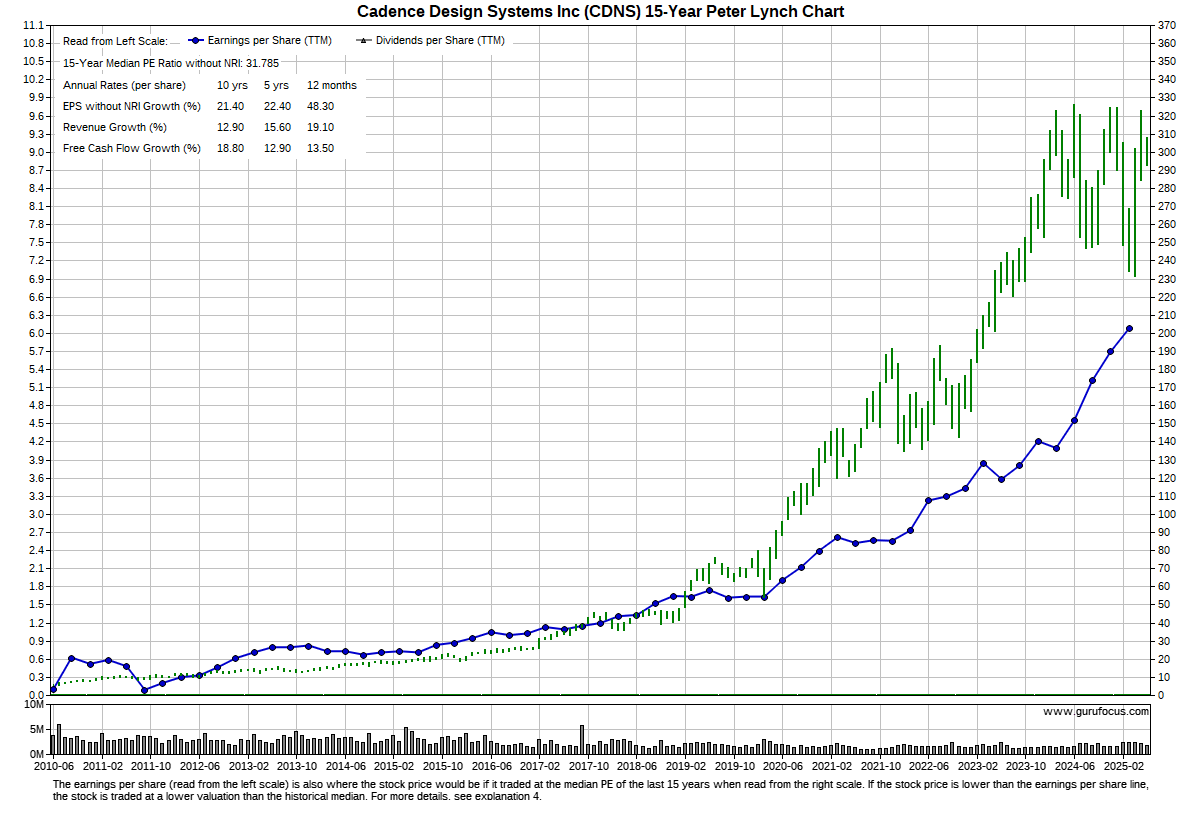Select the EPS growth value 22.40
The height and width of the screenshot is (820, 1200).
coord(277,106)
